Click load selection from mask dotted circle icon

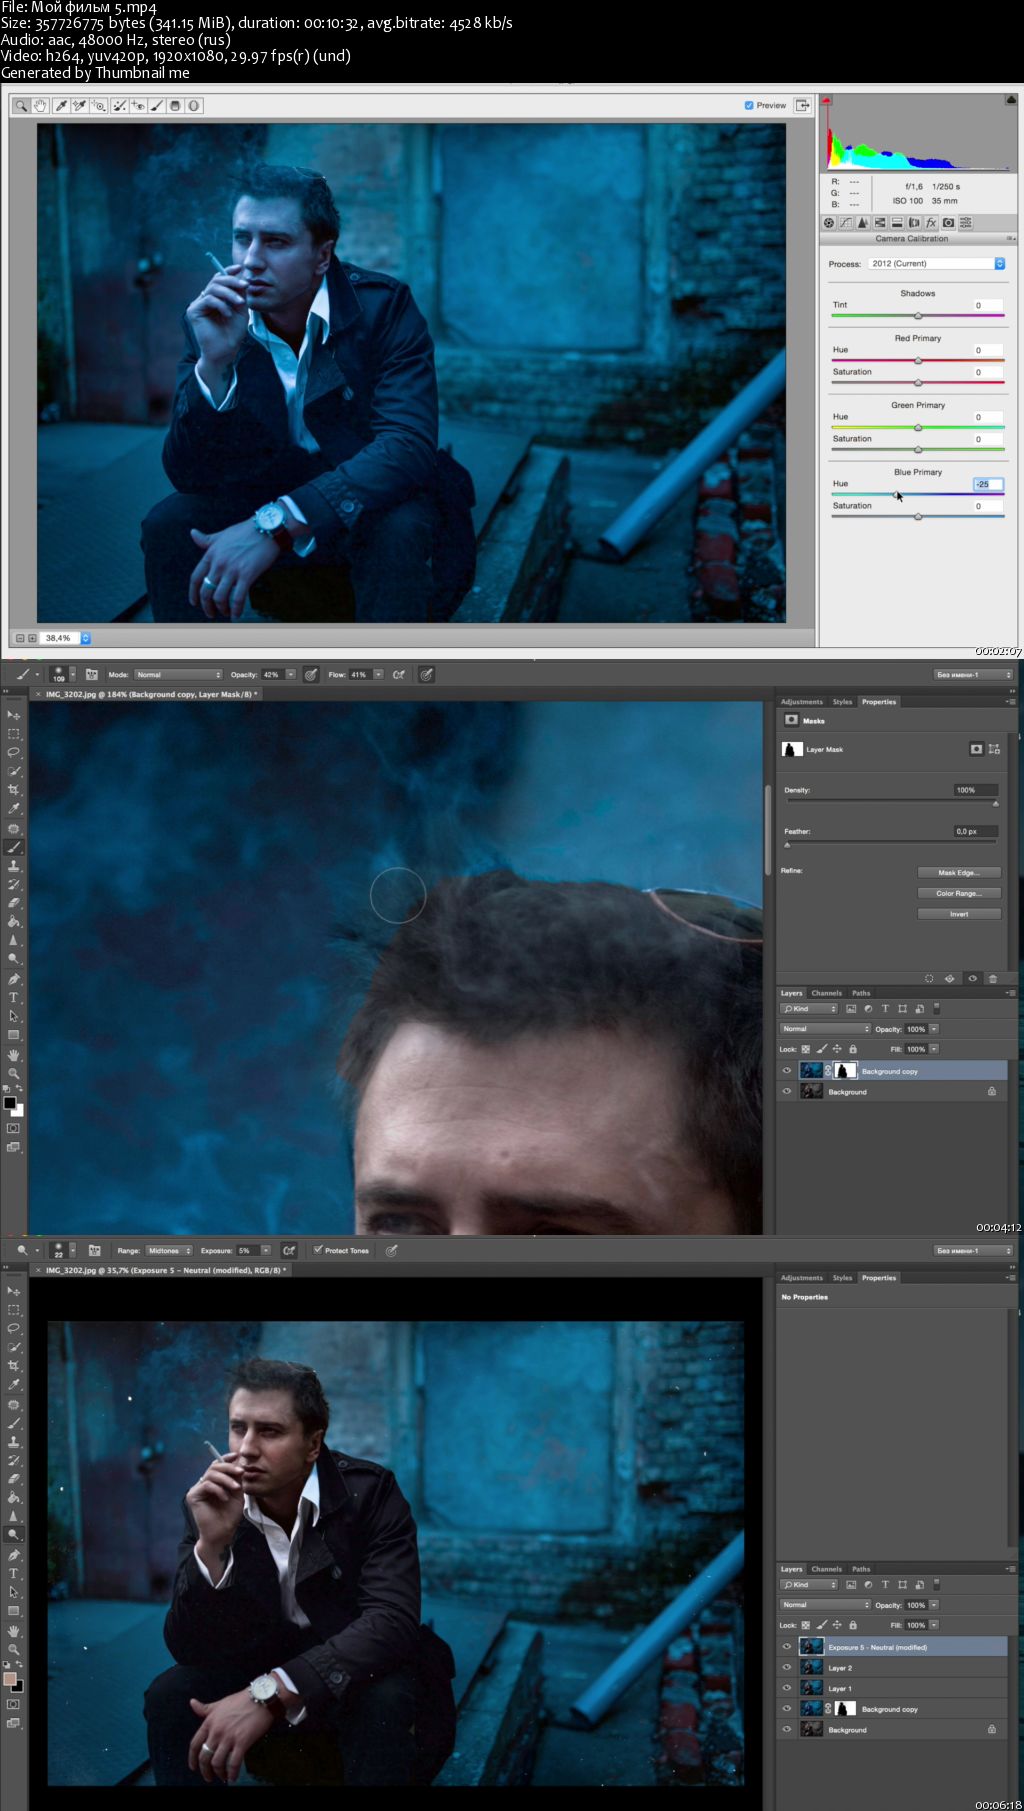click(929, 978)
